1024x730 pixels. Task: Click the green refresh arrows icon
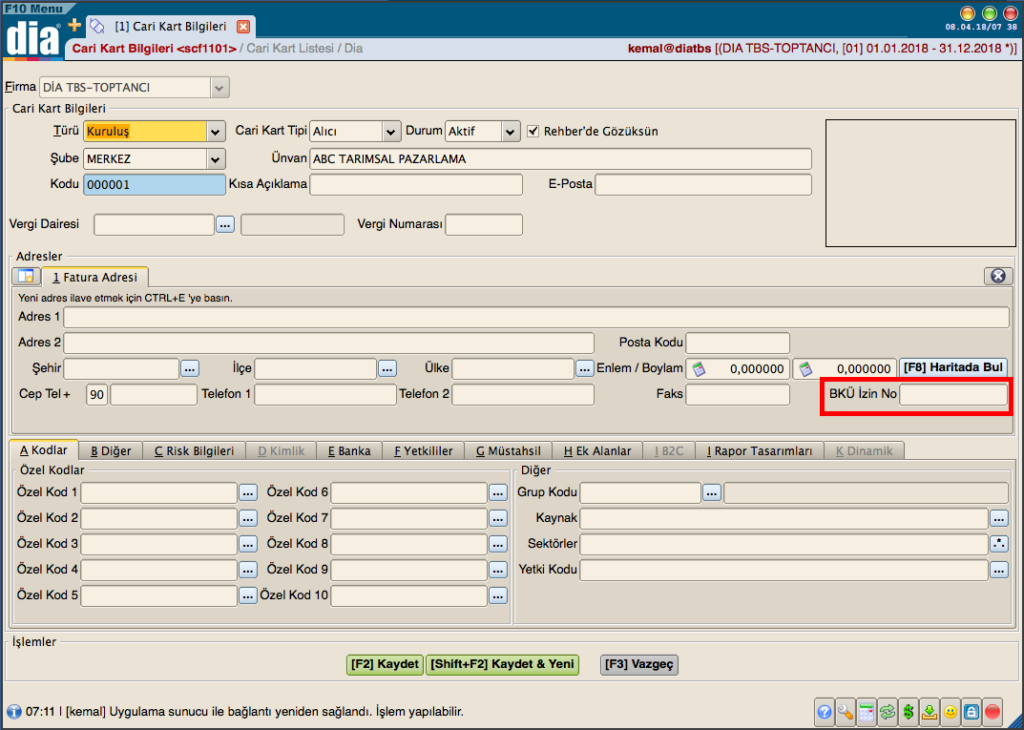(x=887, y=711)
